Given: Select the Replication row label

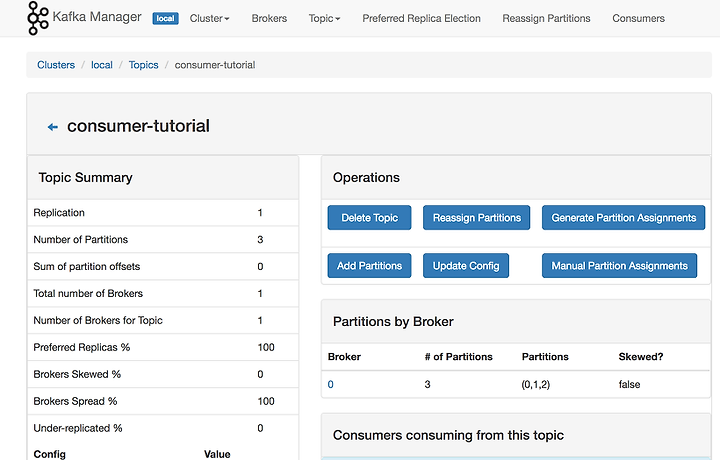Looking at the screenshot, I should click(x=59, y=213).
